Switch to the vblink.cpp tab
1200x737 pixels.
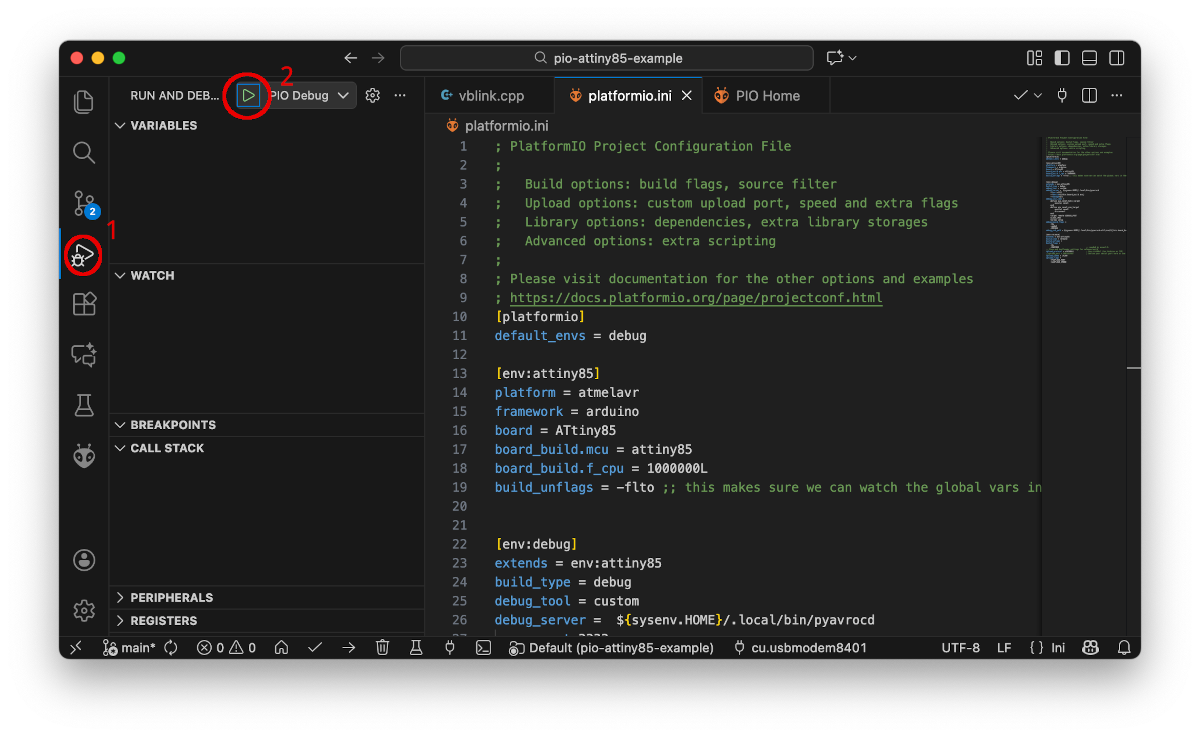coord(490,96)
